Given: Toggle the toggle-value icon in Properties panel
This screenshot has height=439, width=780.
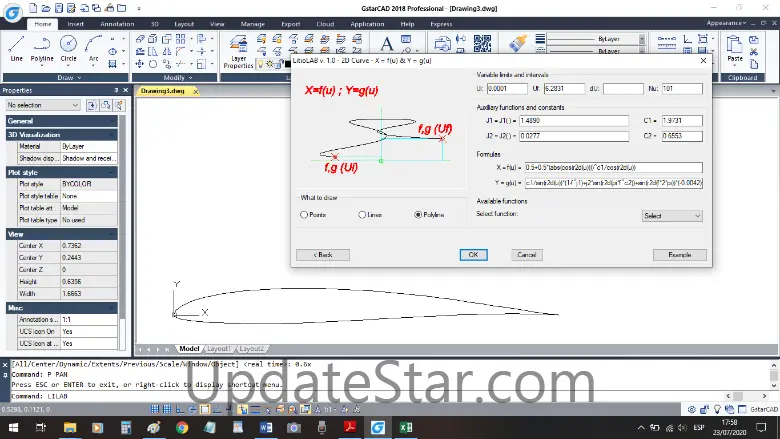Looking at the screenshot, I should [92, 105].
